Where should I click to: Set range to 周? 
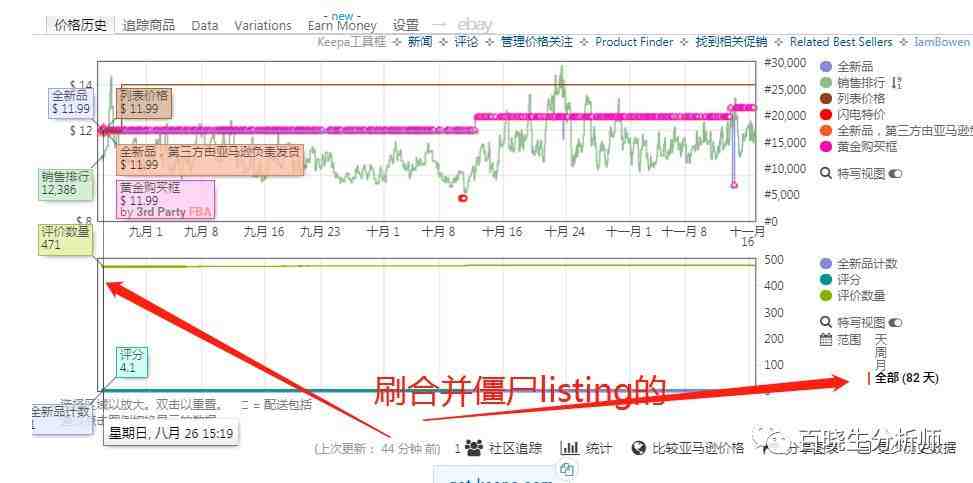[881, 351]
